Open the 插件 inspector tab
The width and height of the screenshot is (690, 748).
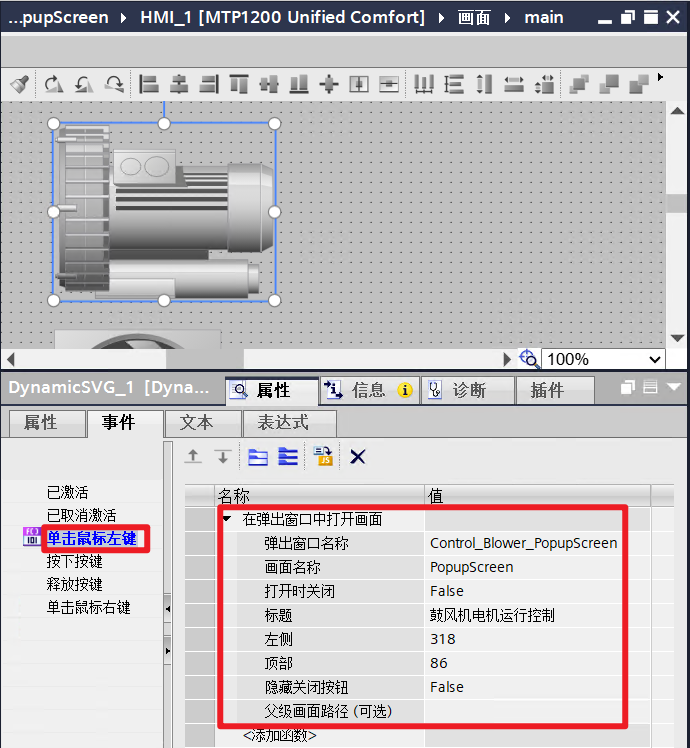[x=555, y=391]
